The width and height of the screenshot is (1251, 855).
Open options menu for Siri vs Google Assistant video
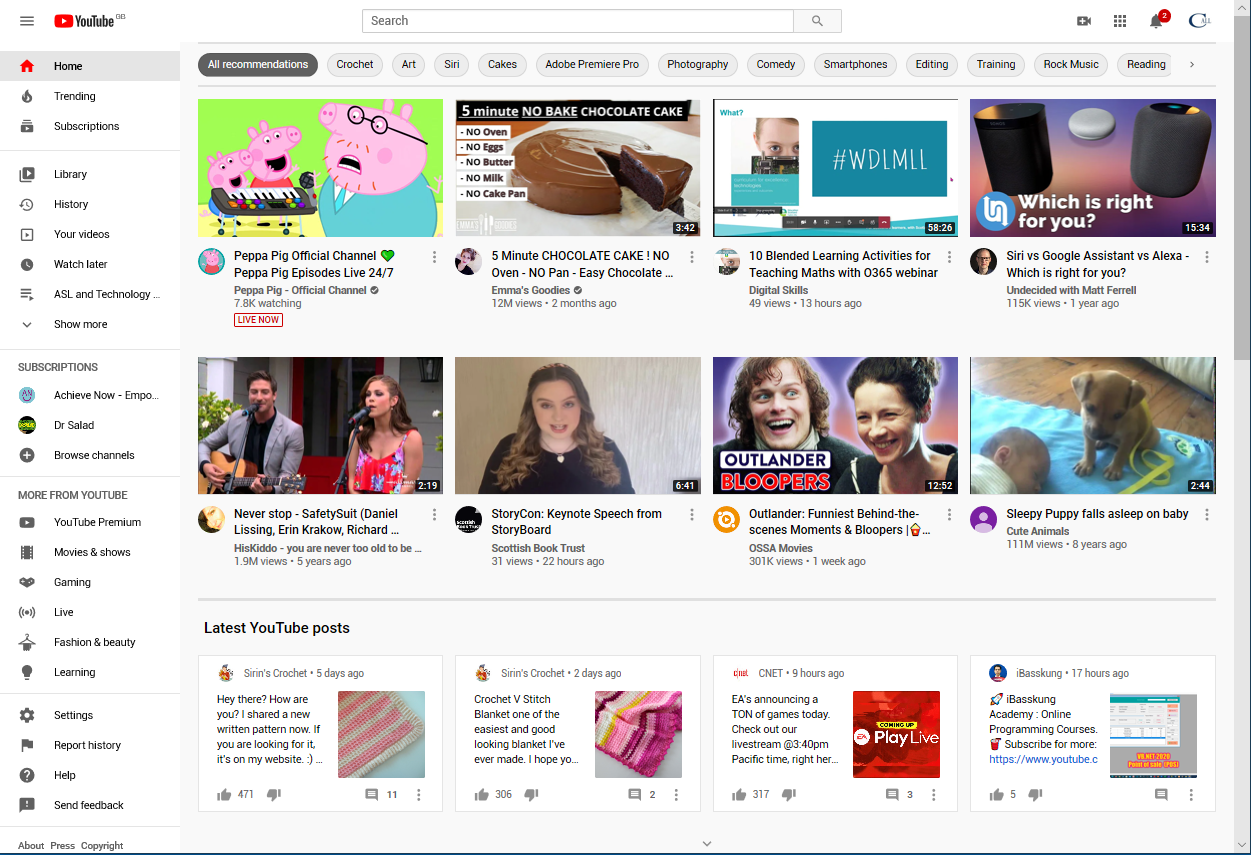pos(1207,257)
